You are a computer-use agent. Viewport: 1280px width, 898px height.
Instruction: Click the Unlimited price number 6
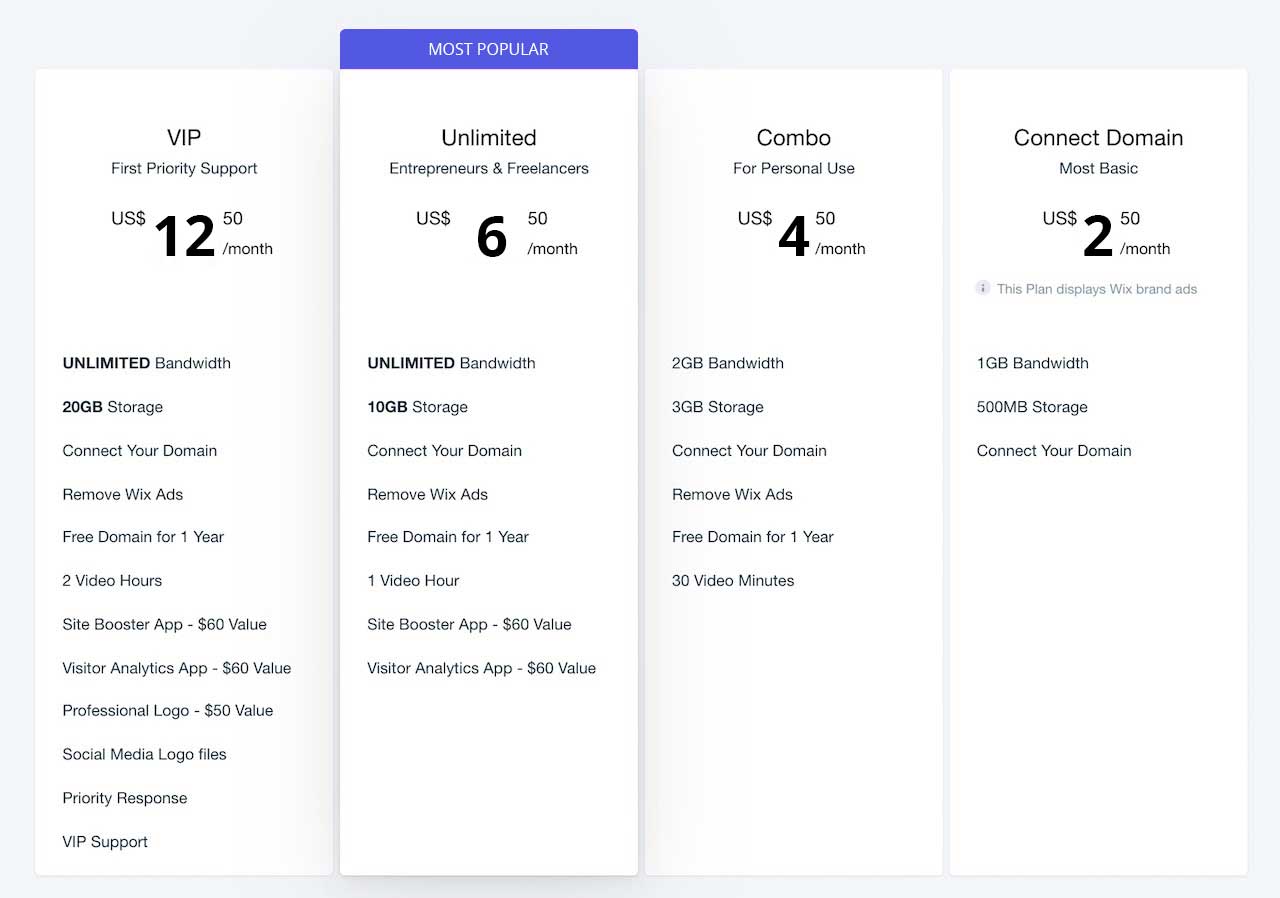491,237
